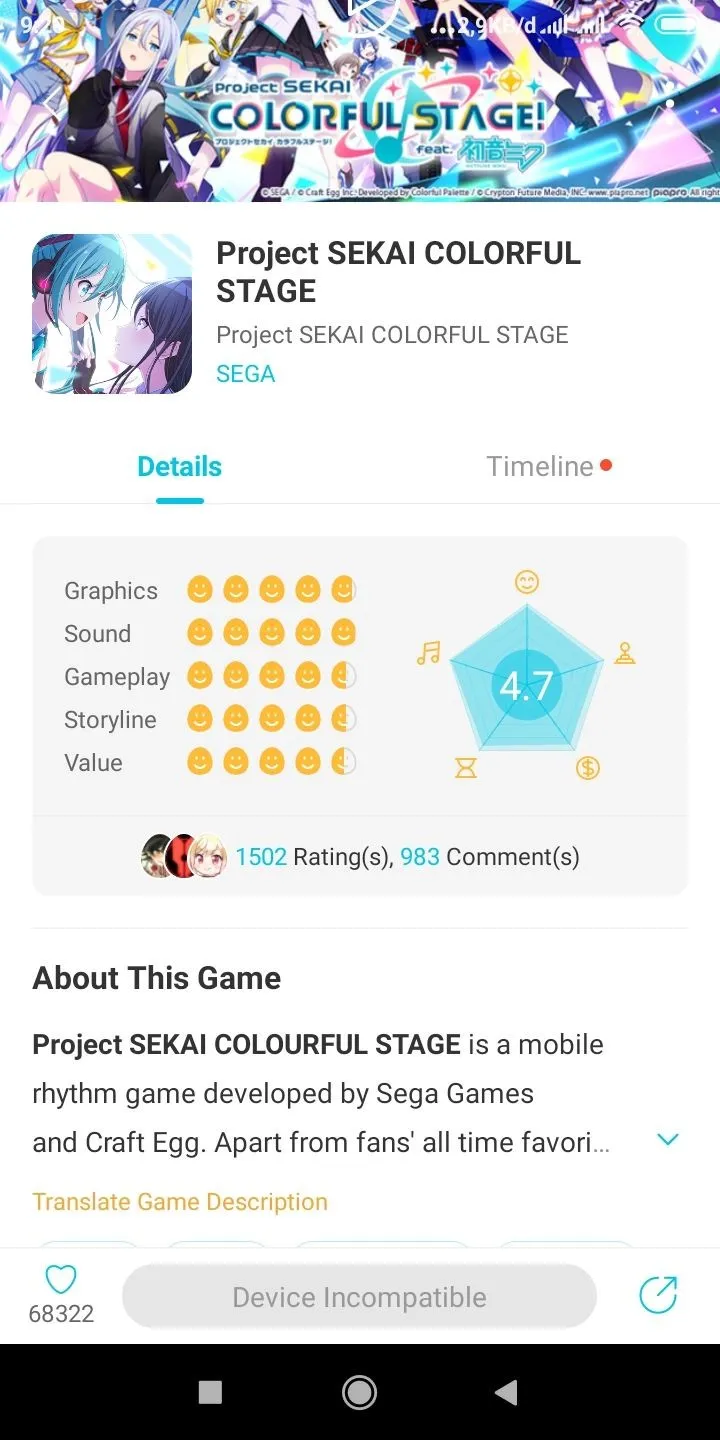This screenshot has height=1440, width=720.
Task: Tap Translate Game Description link
Action: [x=180, y=1202]
